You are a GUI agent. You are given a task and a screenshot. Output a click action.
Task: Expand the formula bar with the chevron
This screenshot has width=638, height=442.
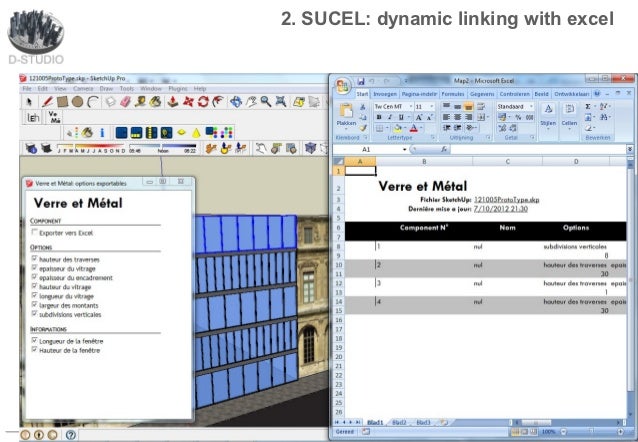[x=629, y=149]
